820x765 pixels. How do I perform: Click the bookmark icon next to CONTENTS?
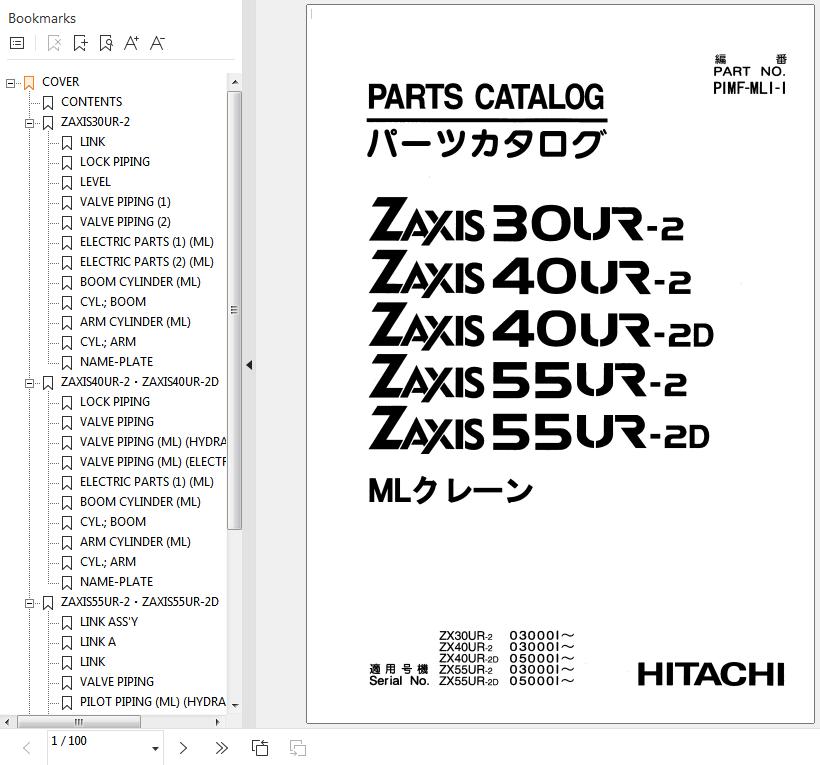click(48, 102)
